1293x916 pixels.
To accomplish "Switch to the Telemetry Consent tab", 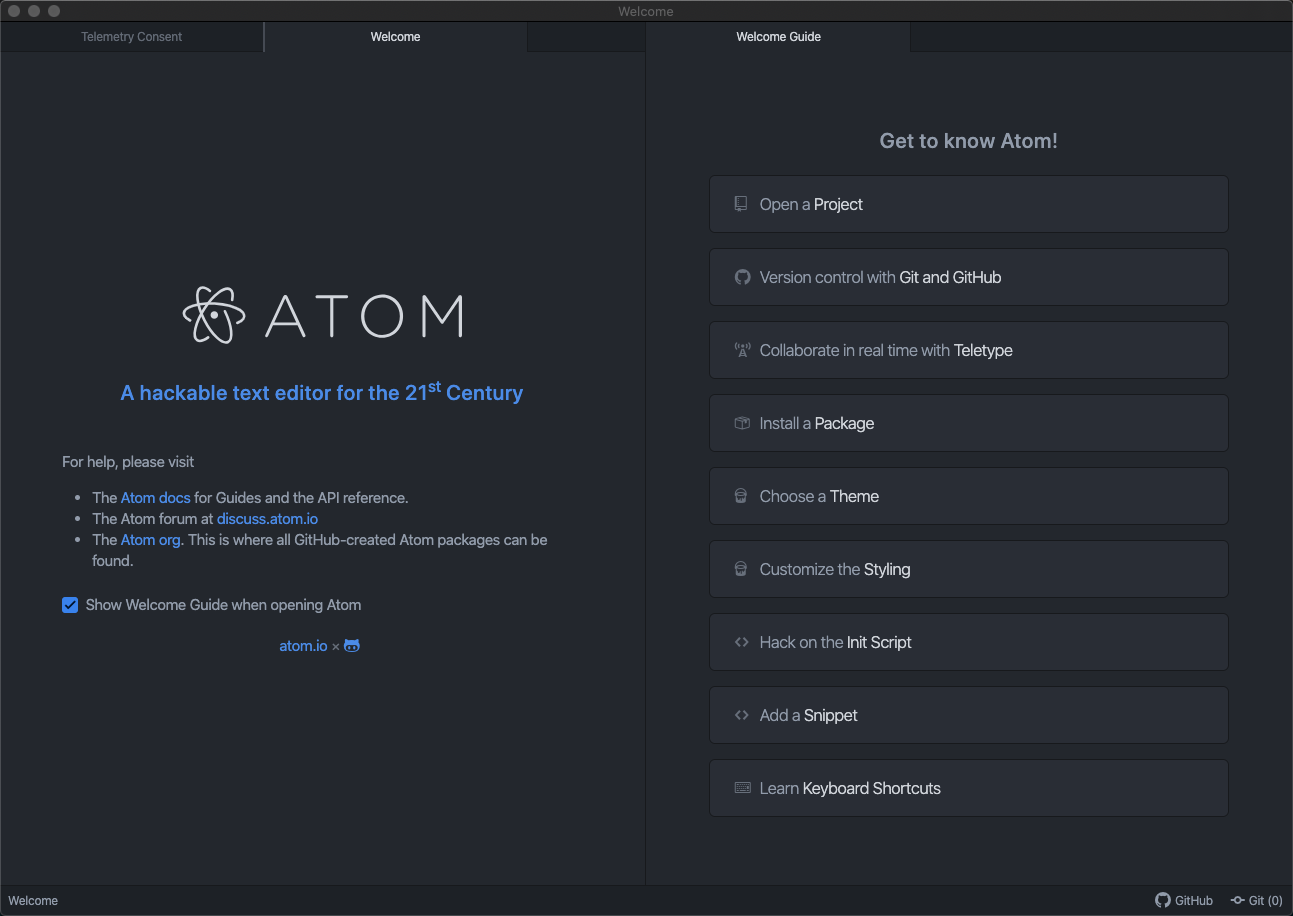I will (x=132, y=37).
